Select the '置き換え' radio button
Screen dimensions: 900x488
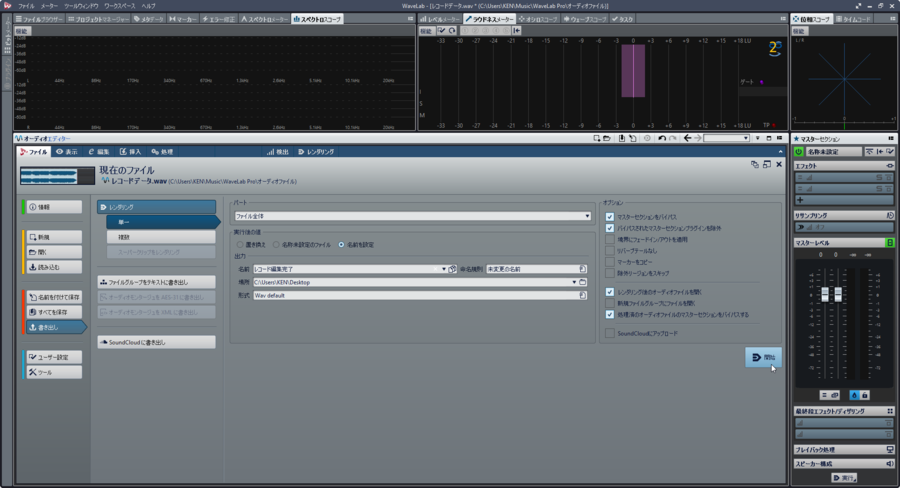(239, 244)
